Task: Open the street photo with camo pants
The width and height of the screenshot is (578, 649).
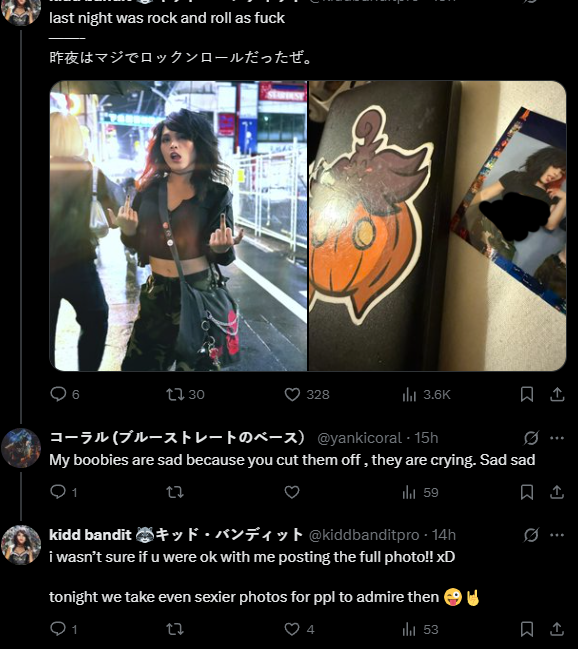Action: pos(178,226)
